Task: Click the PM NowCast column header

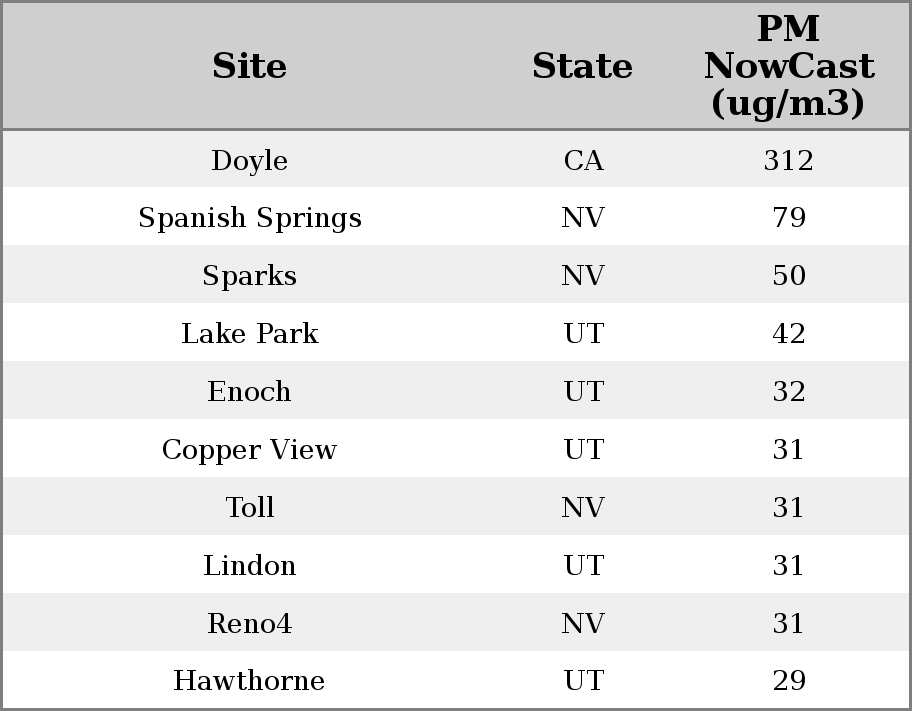Action: tap(788, 66)
